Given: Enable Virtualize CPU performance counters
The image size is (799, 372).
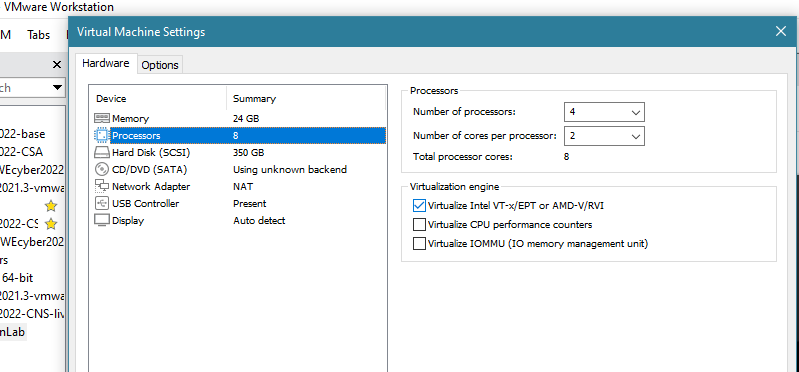Looking at the screenshot, I should click(419, 224).
